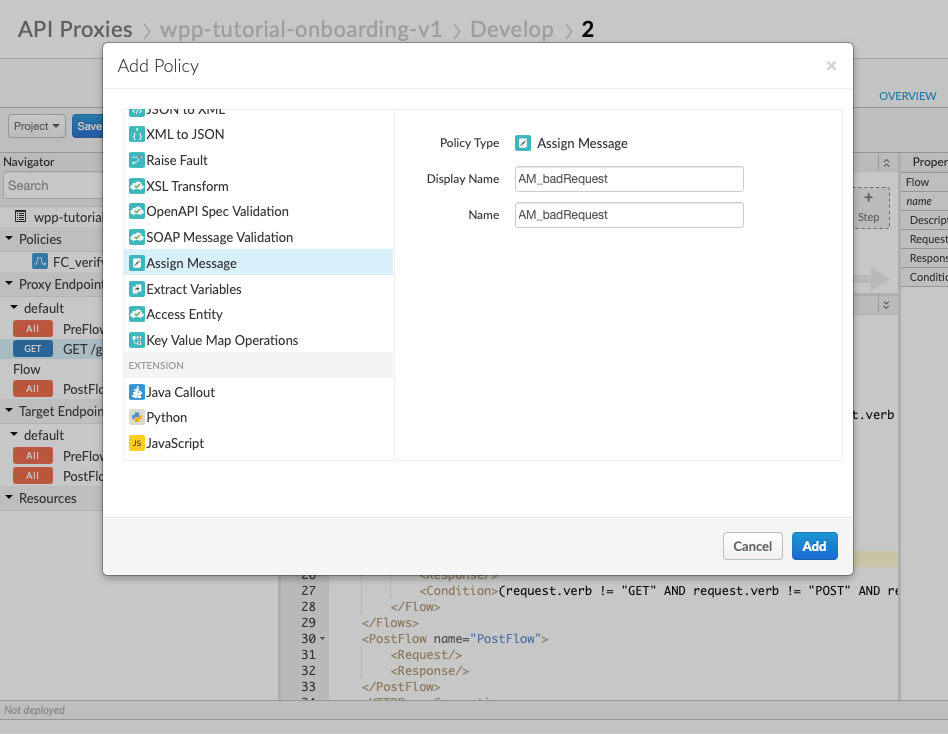
Task: Choose SOAP Message Validation policy
Action: point(219,237)
